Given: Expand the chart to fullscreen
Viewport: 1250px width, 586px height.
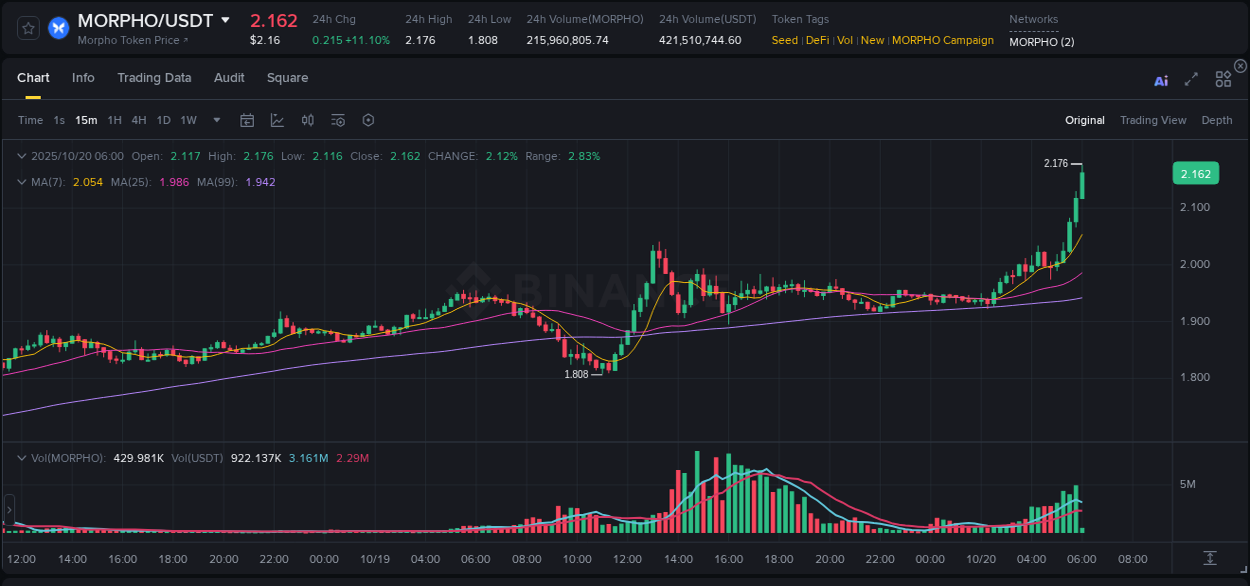Looking at the screenshot, I should click(x=1191, y=79).
